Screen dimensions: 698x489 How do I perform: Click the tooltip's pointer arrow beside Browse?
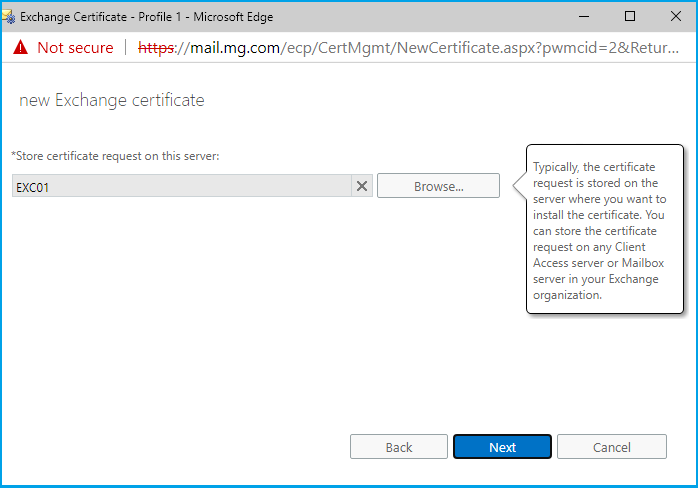click(x=519, y=185)
